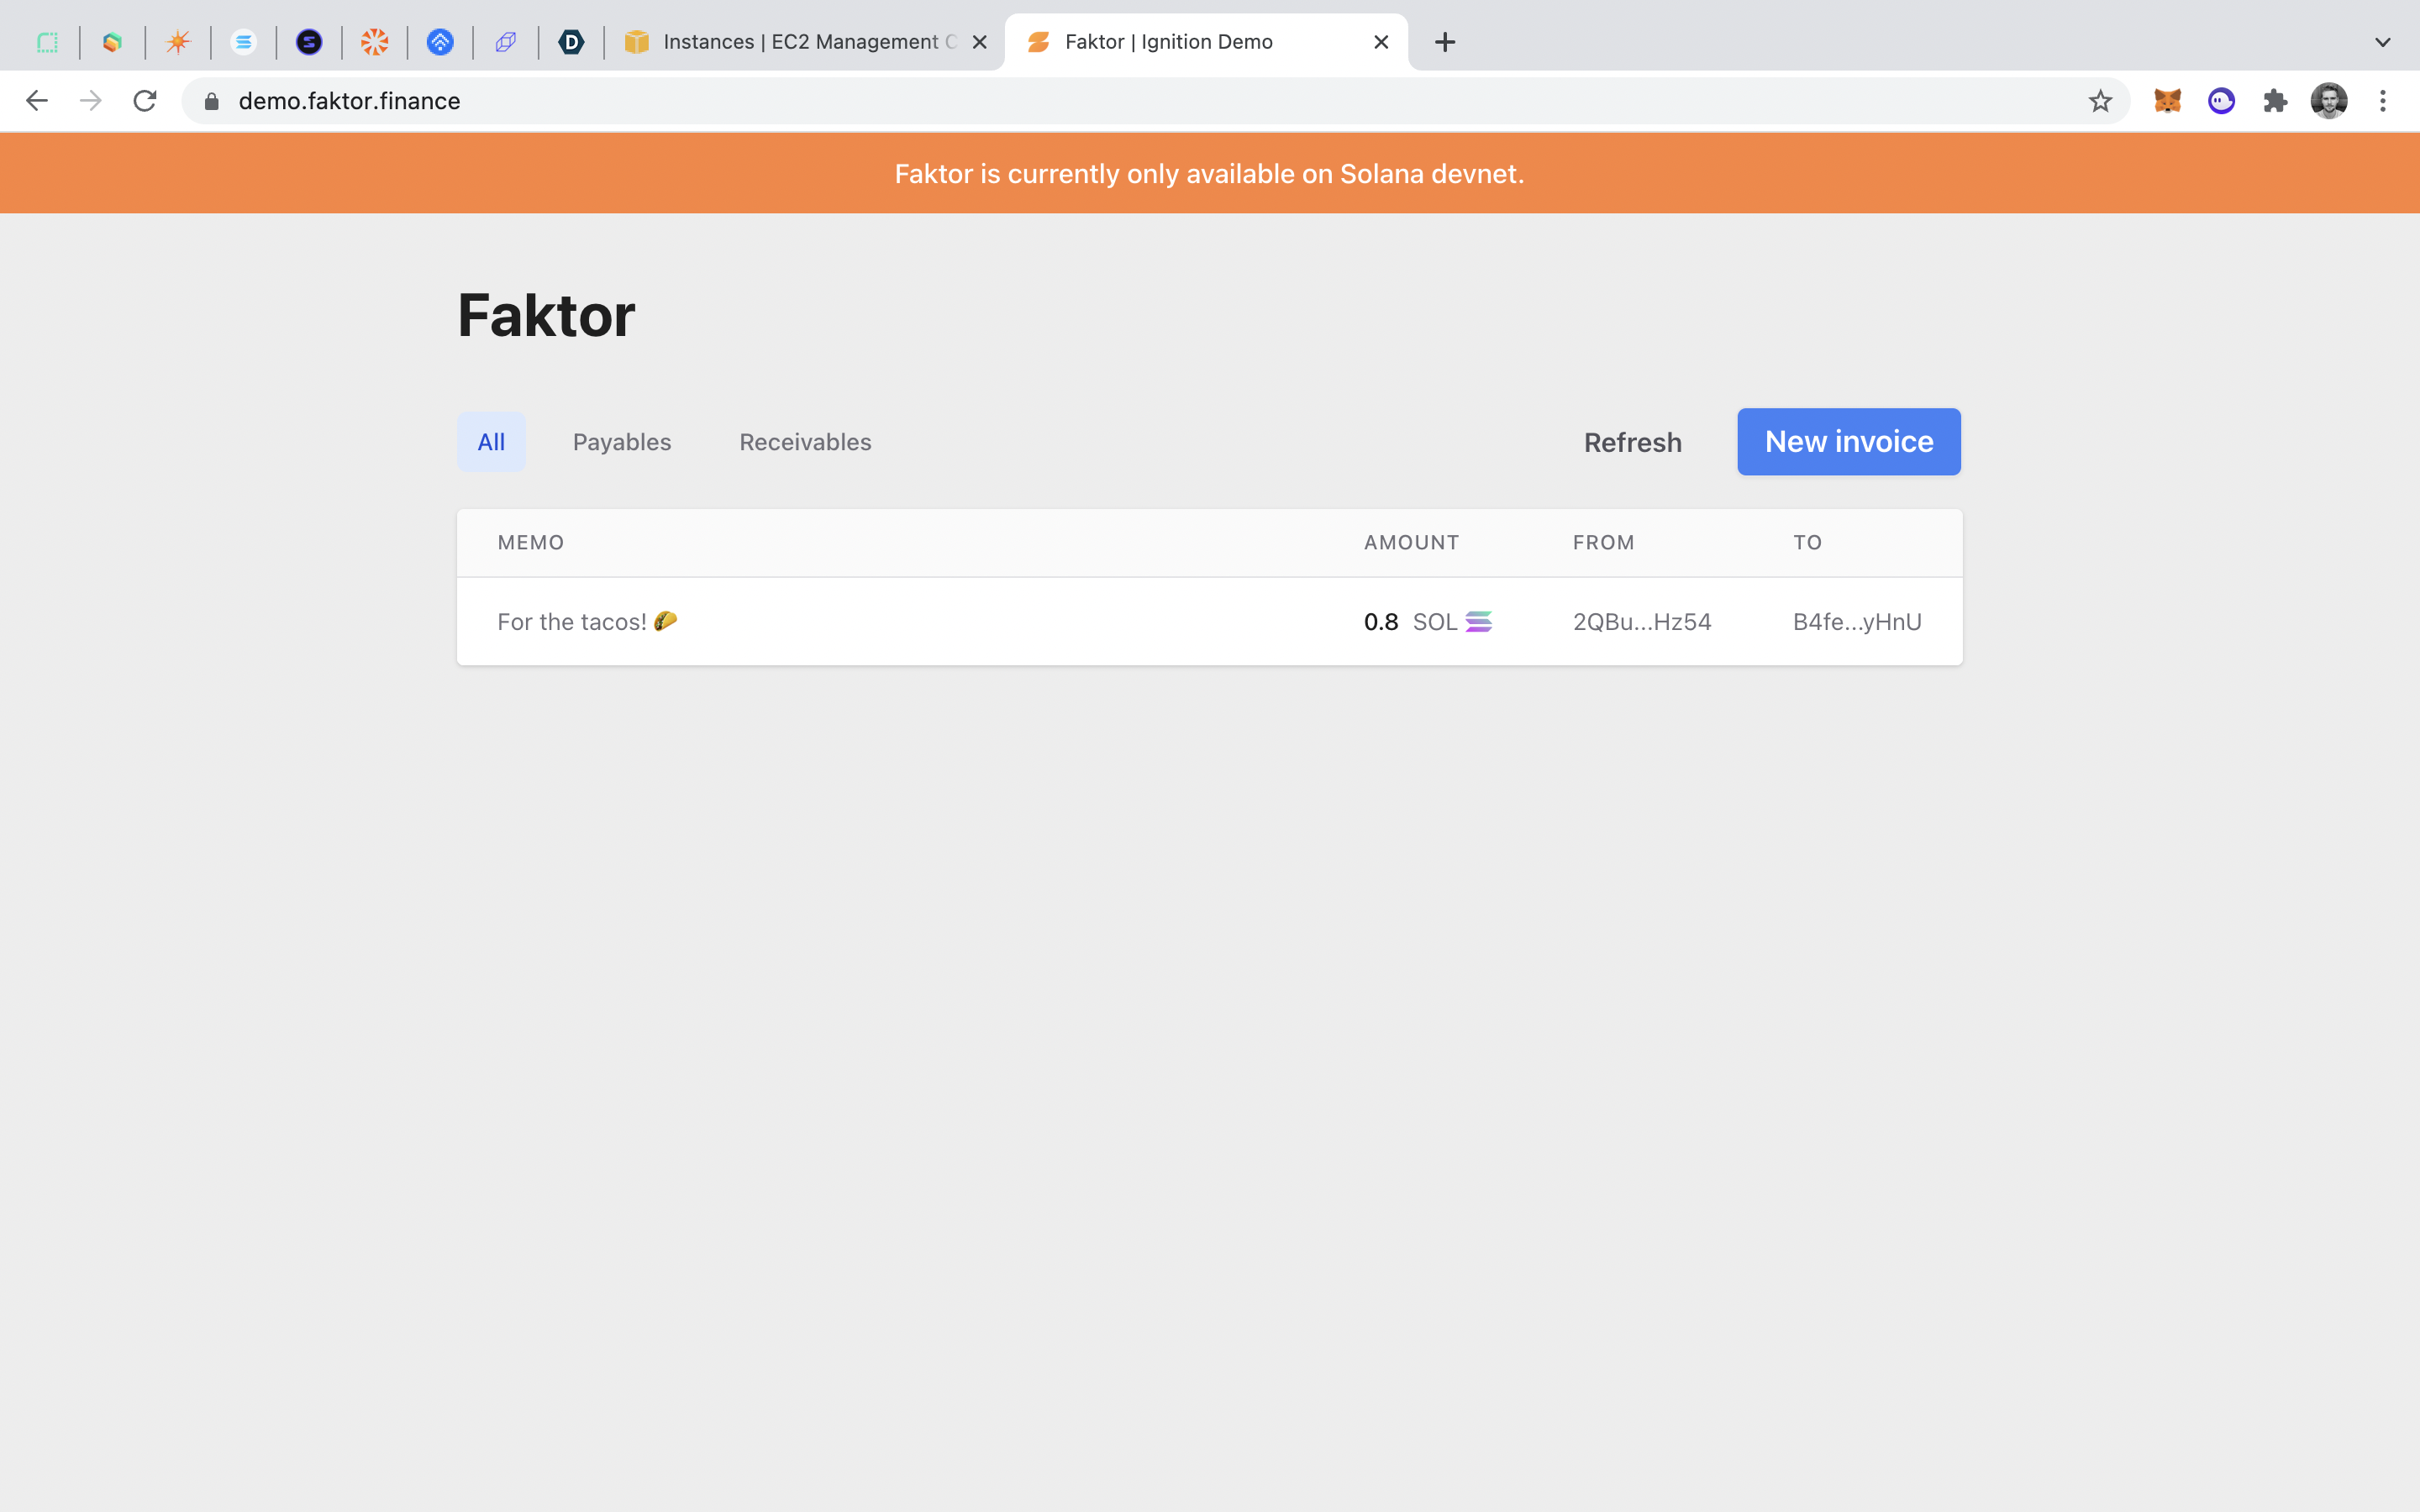Click the MetaMask fox extension icon
The image size is (2420, 1512).
point(2166,101)
